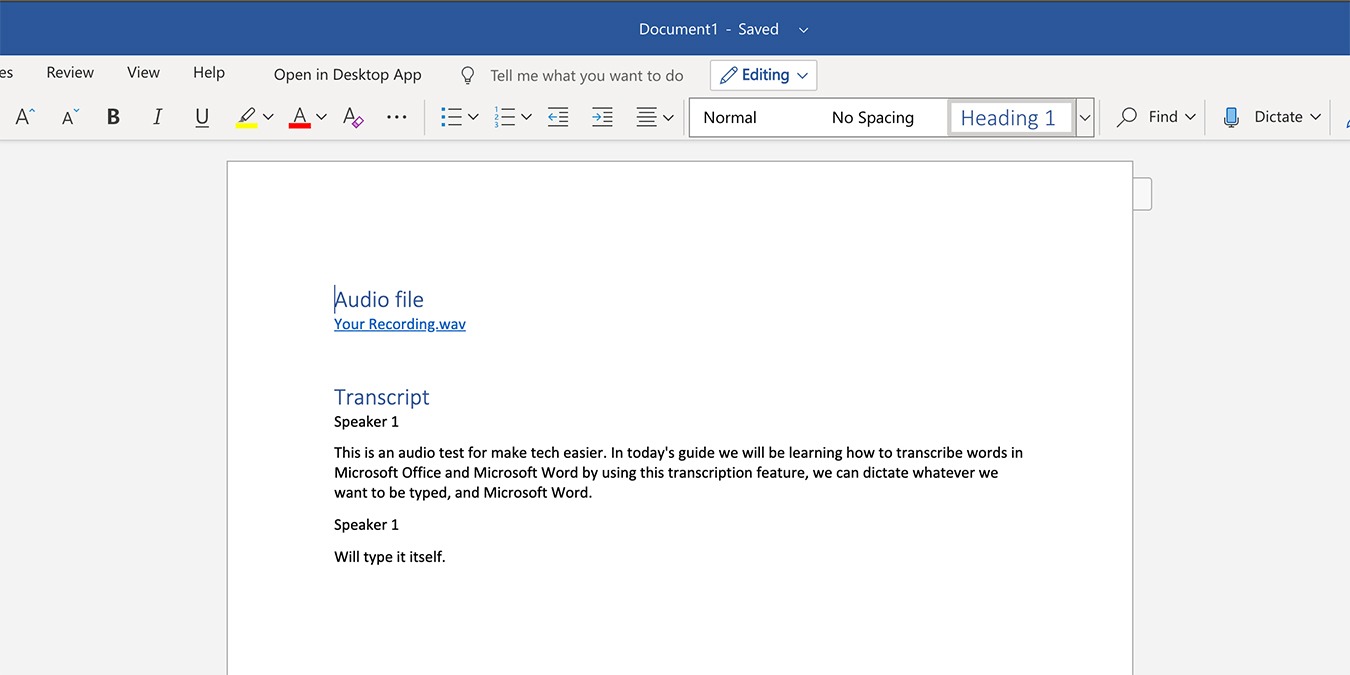
Task: Select the red Font Color swatch
Action: tap(299, 116)
